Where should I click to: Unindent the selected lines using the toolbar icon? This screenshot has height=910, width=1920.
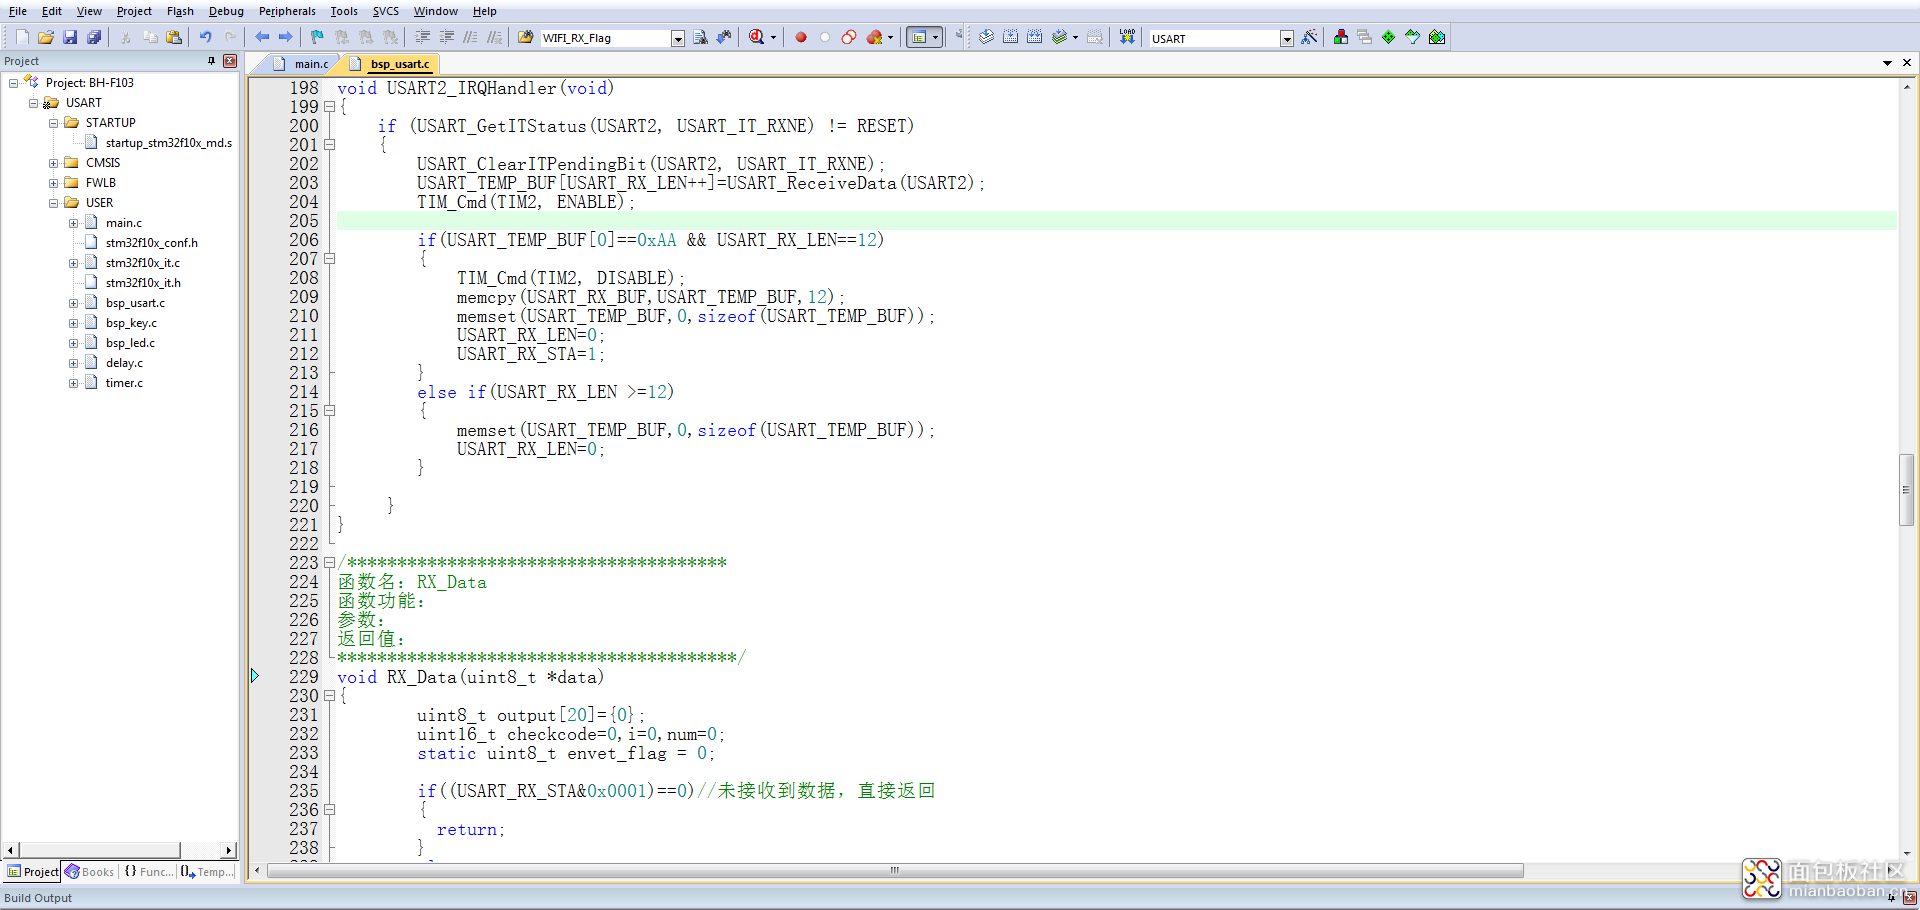[x=447, y=37]
